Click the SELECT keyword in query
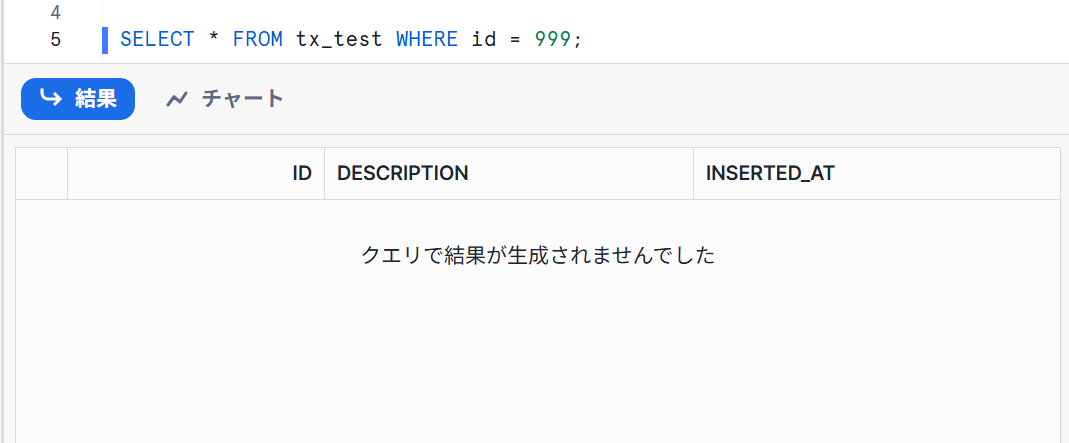1069x443 pixels. (157, 40)
